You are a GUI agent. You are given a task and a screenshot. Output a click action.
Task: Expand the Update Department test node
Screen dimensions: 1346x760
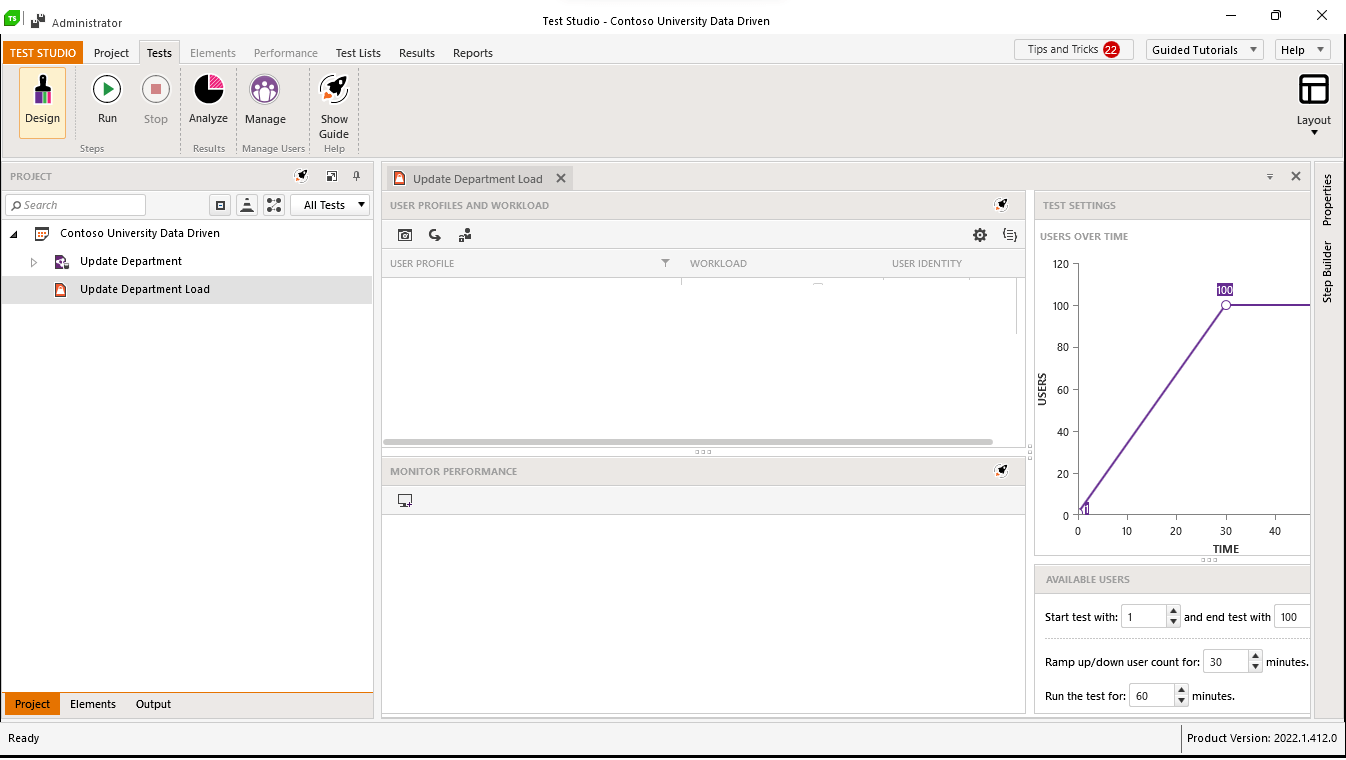33,262
